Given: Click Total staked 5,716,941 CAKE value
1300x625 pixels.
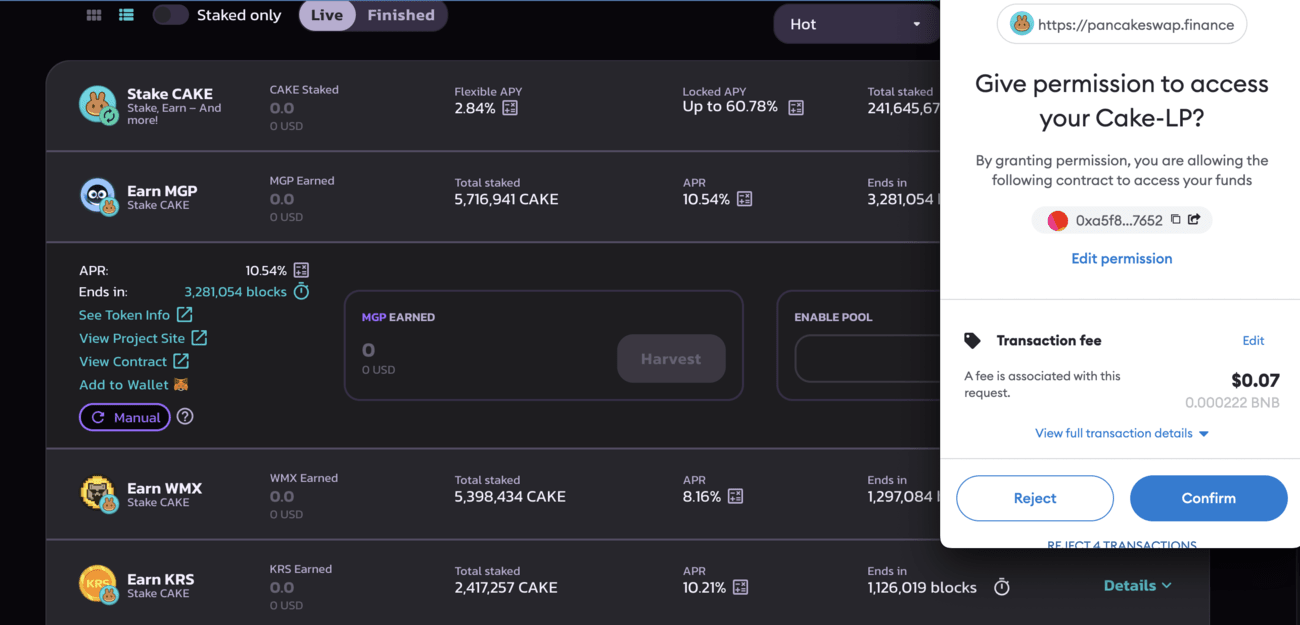Looking at the screenshot, I should (x=507, y=199).
